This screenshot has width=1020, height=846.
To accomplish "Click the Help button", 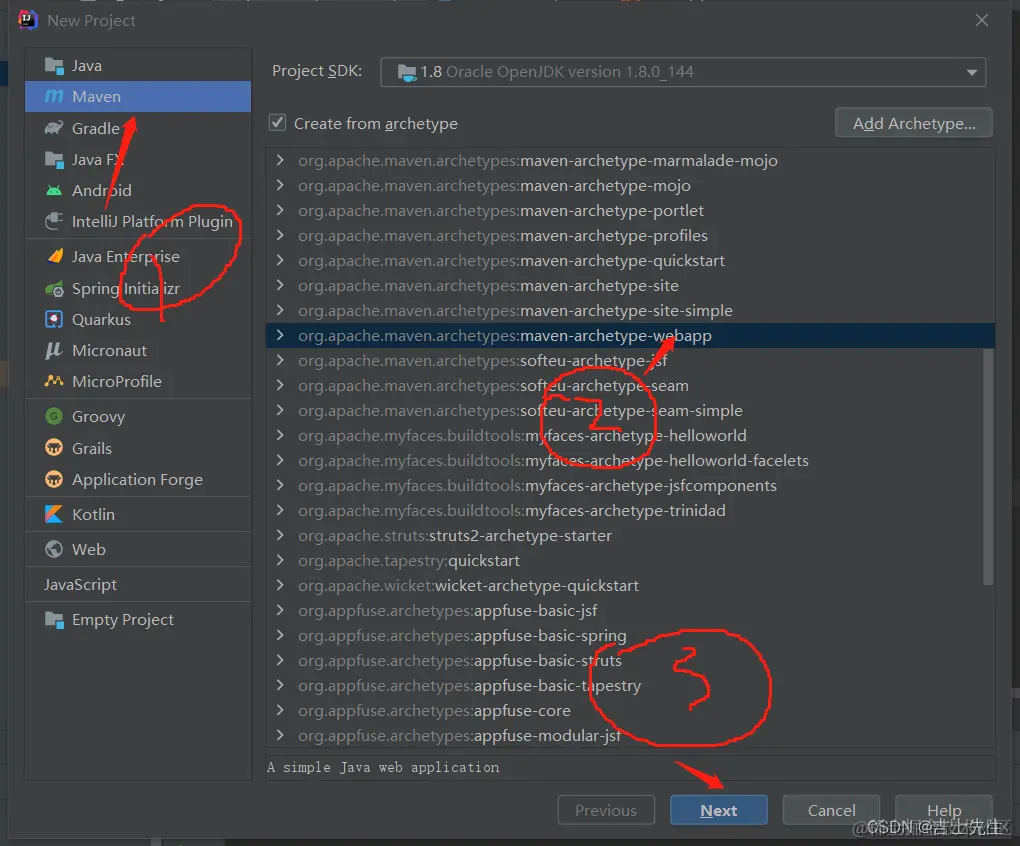I will [x=944, y=810].
